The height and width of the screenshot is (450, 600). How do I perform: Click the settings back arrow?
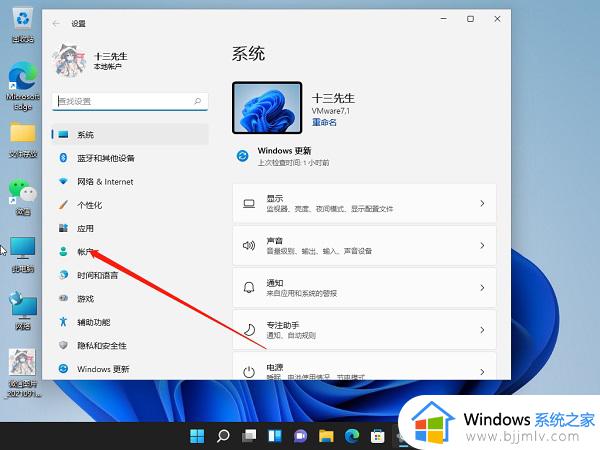56,23
